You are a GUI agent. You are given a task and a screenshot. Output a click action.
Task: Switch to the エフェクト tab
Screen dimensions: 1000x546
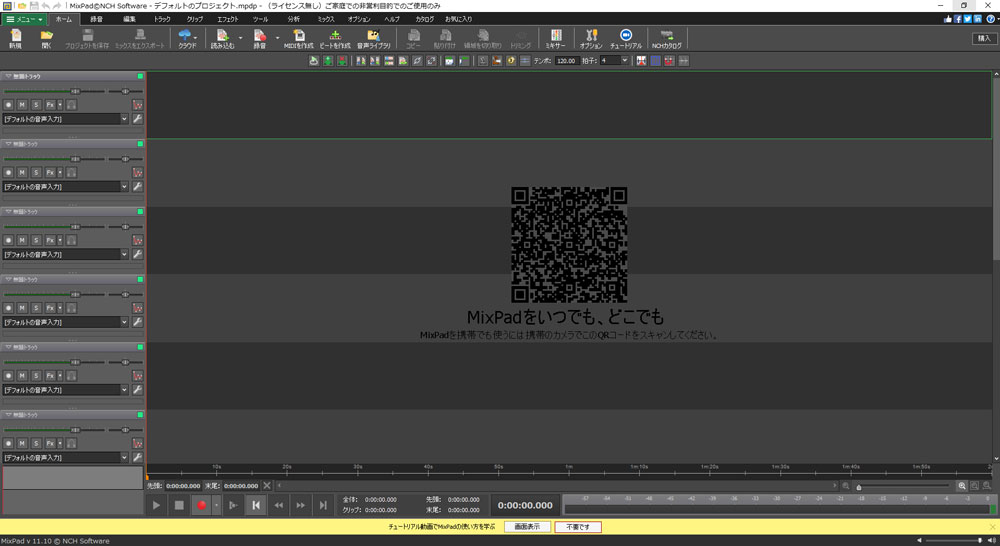tap(228, 19)
